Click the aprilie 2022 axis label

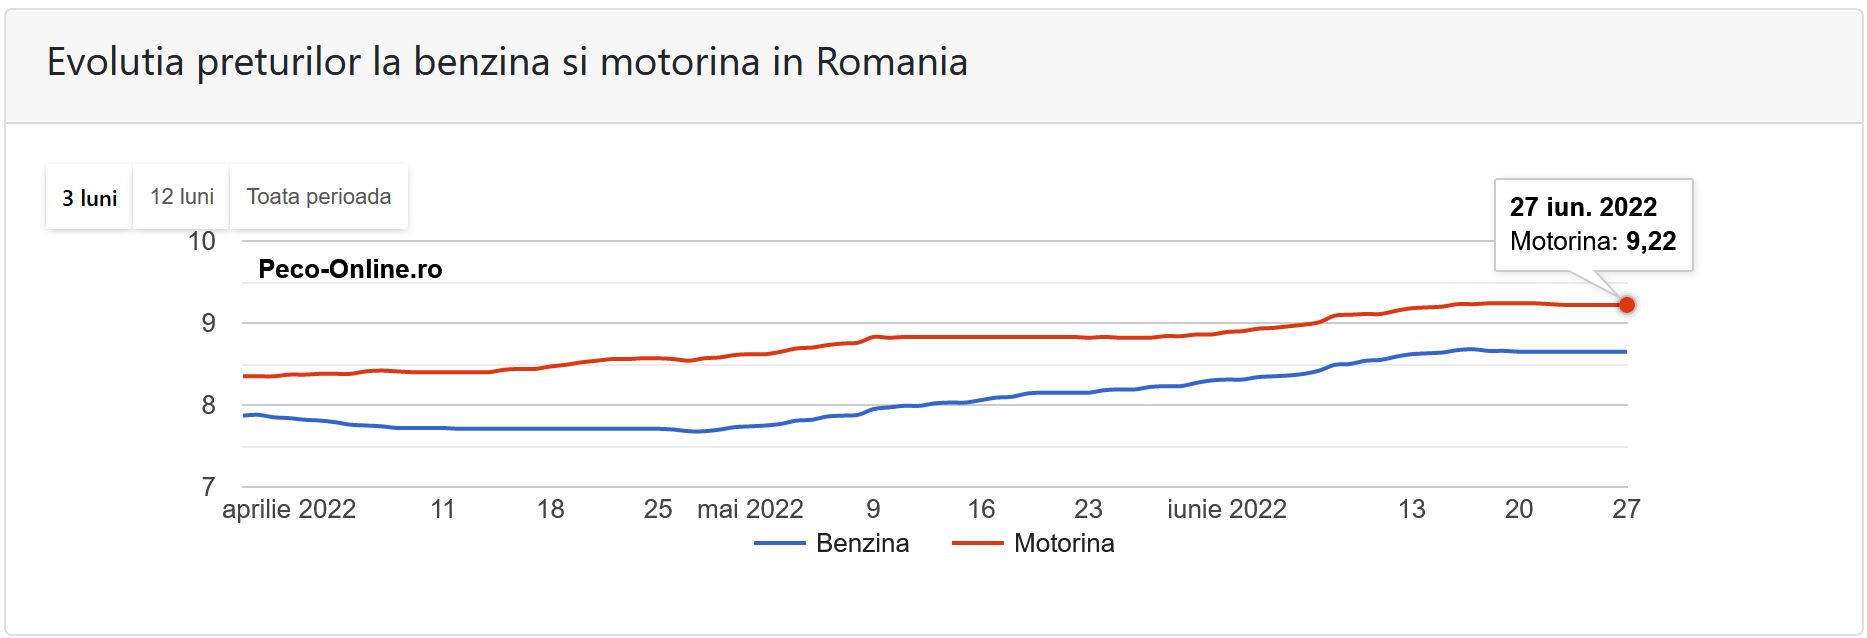[x=289, y=509]
